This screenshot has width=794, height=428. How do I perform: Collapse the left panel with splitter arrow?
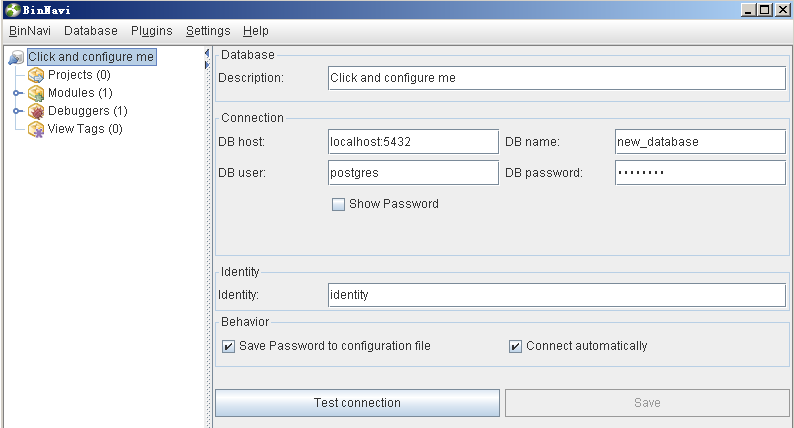[x=207, y=53]
